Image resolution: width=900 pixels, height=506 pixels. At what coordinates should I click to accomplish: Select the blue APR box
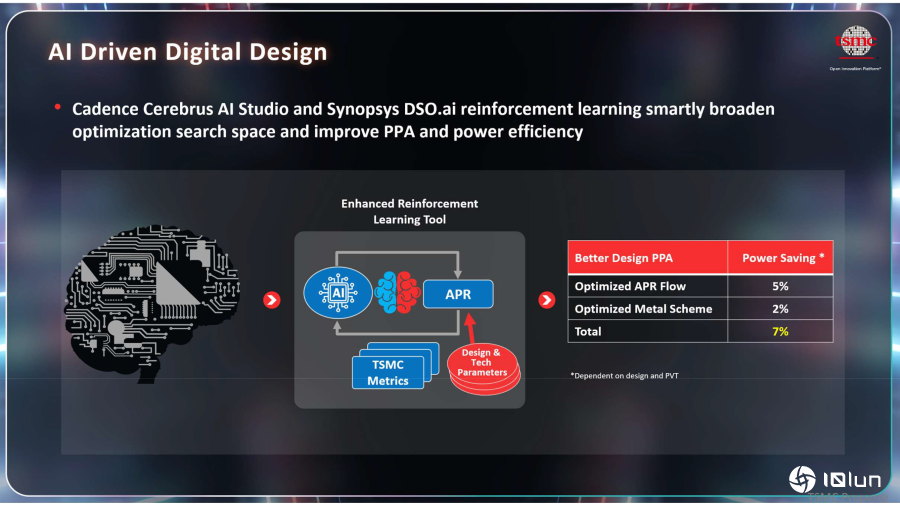[x=458, y=295]
